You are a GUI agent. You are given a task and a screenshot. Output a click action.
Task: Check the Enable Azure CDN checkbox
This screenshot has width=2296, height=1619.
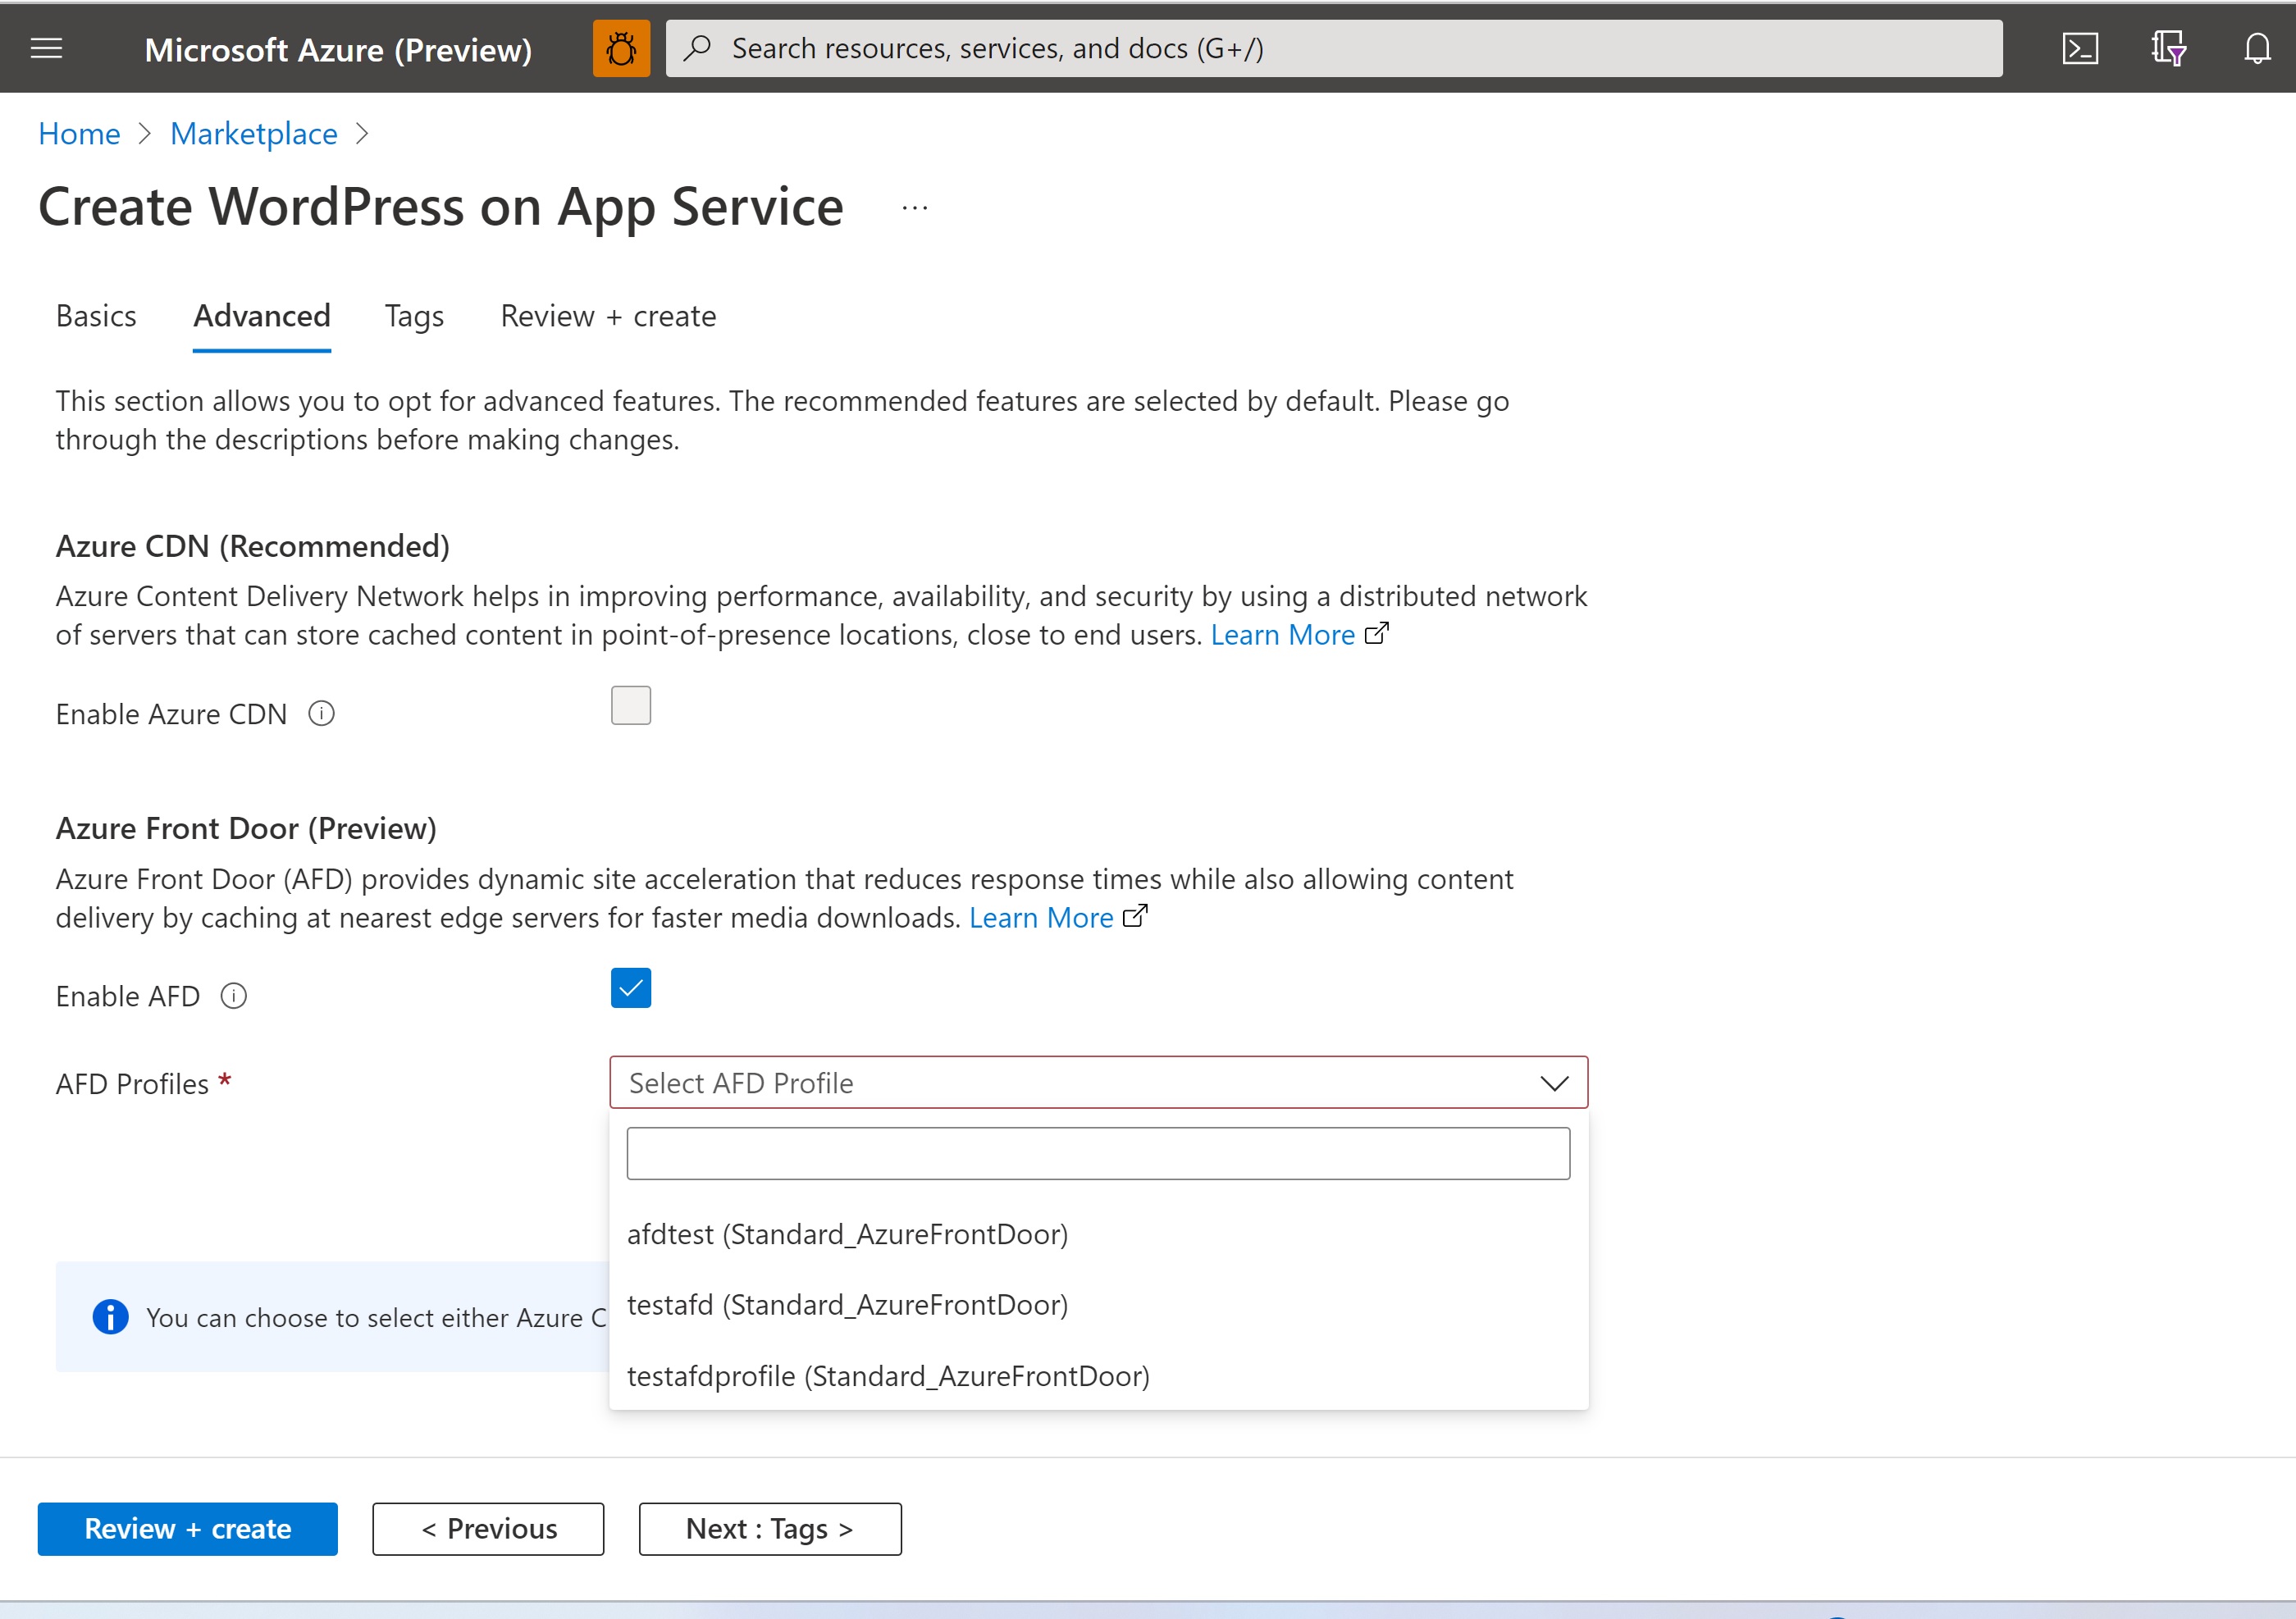click(x=631, y=706)
